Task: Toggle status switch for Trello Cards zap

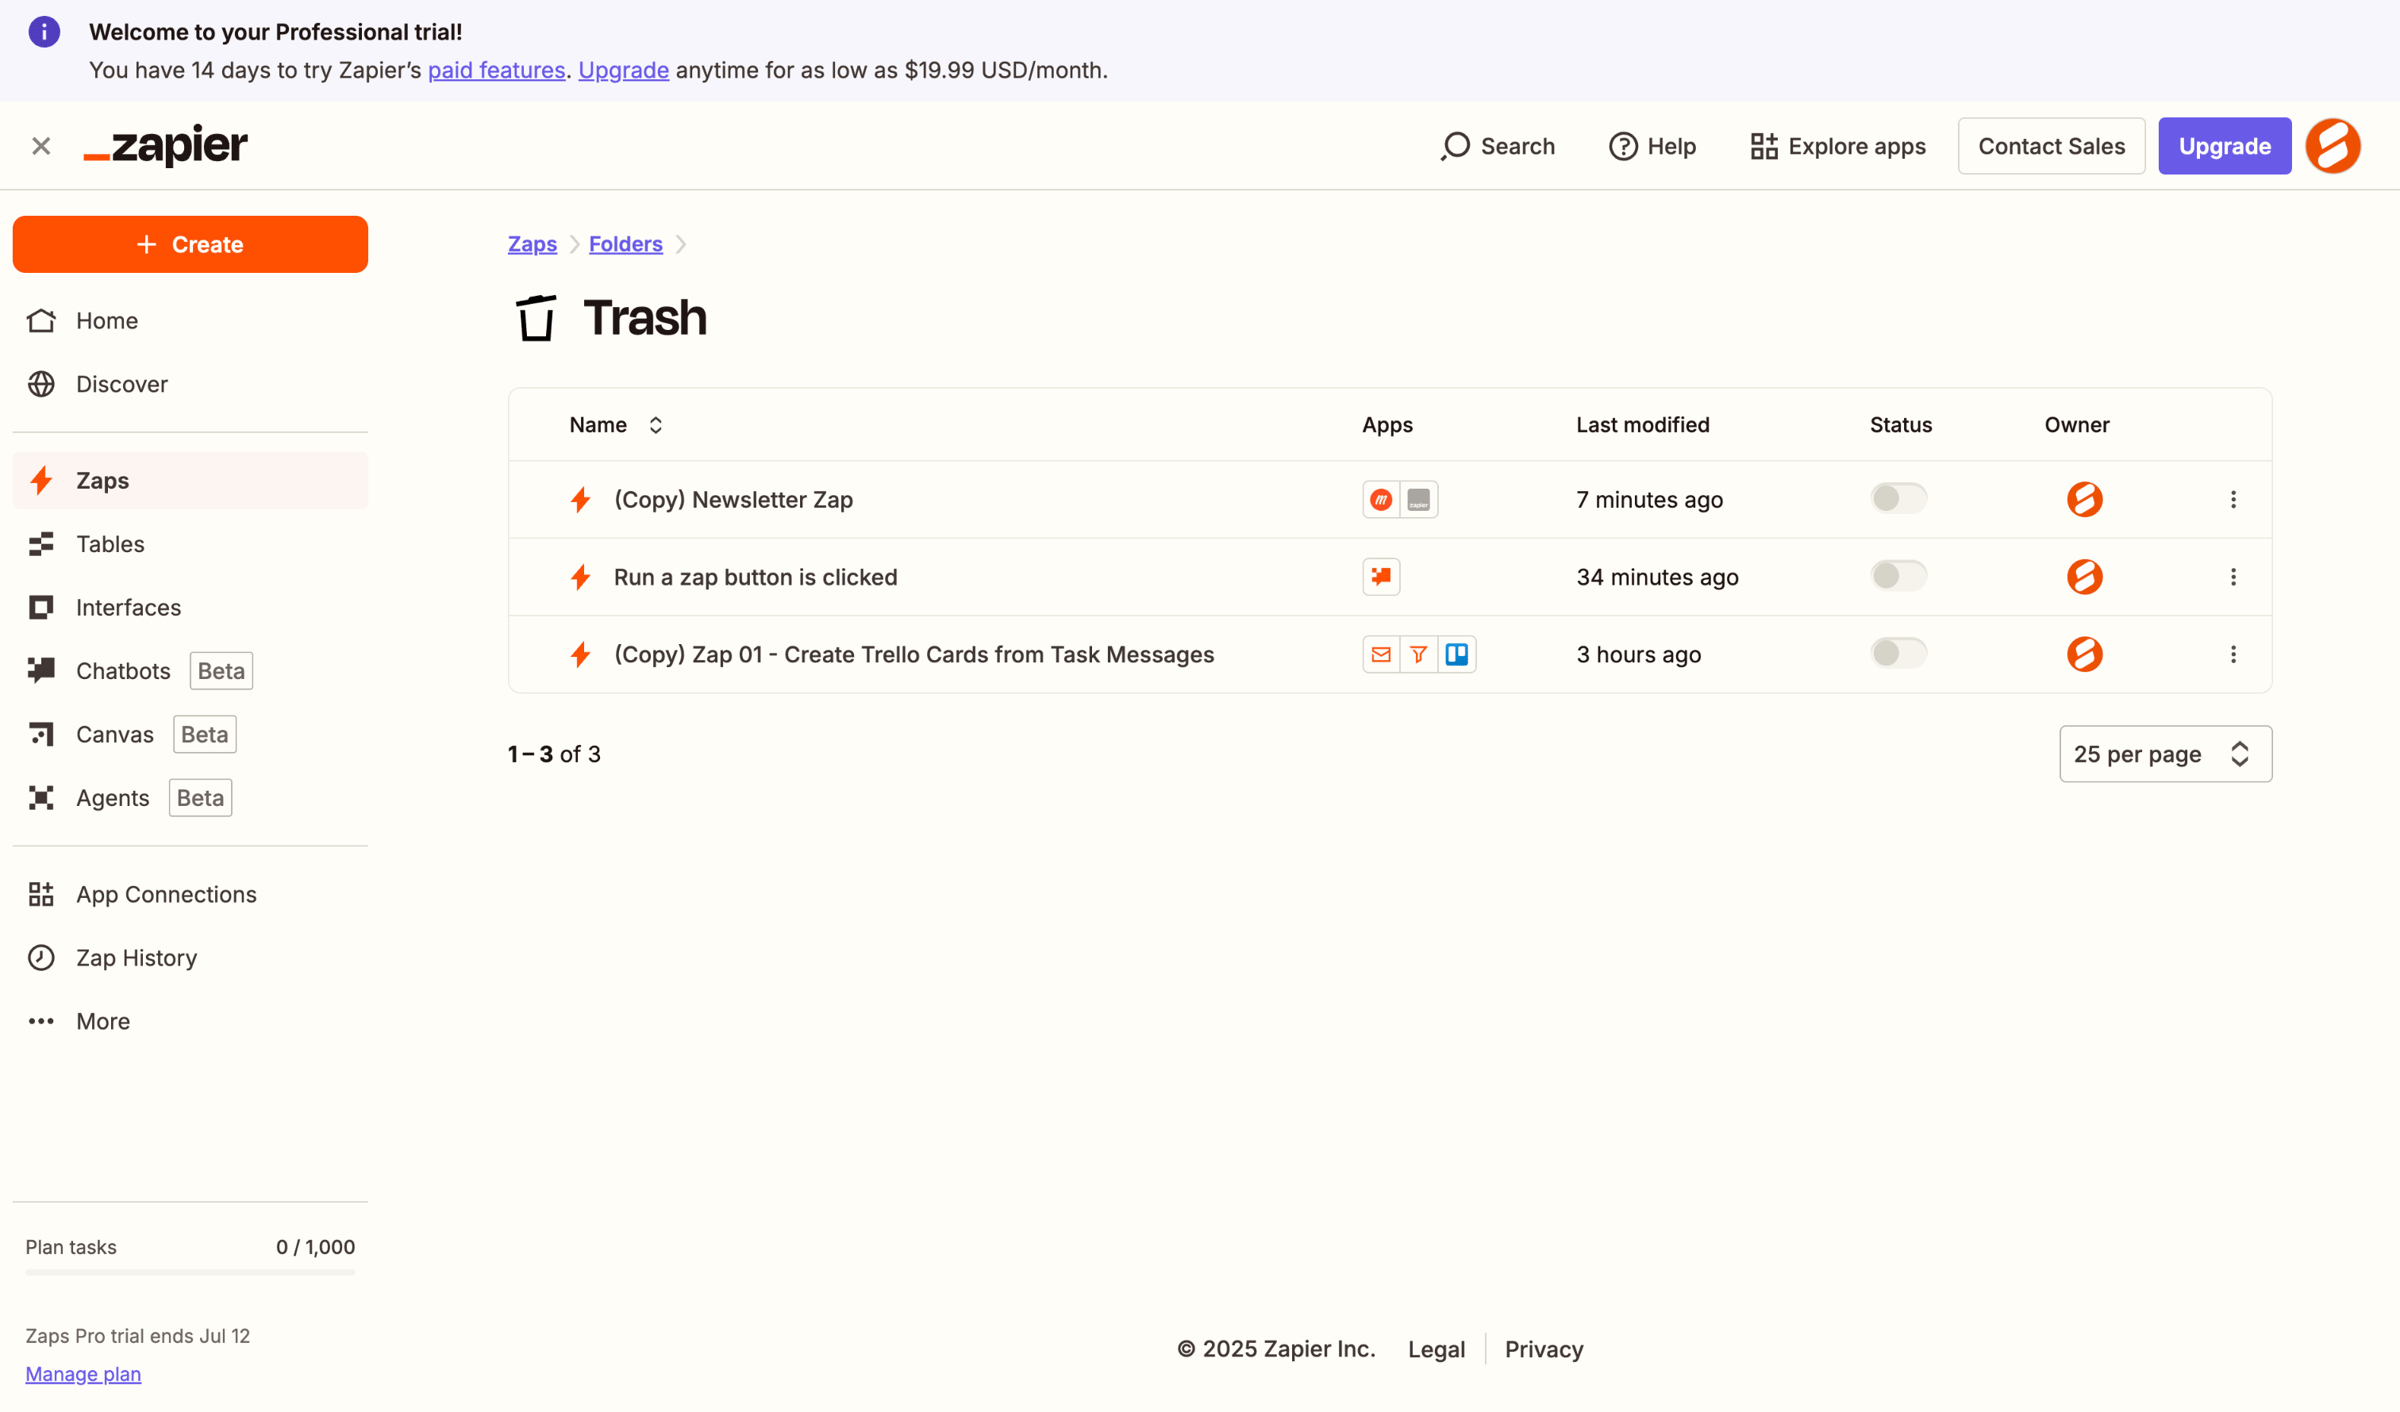Action: point(1898,653)
